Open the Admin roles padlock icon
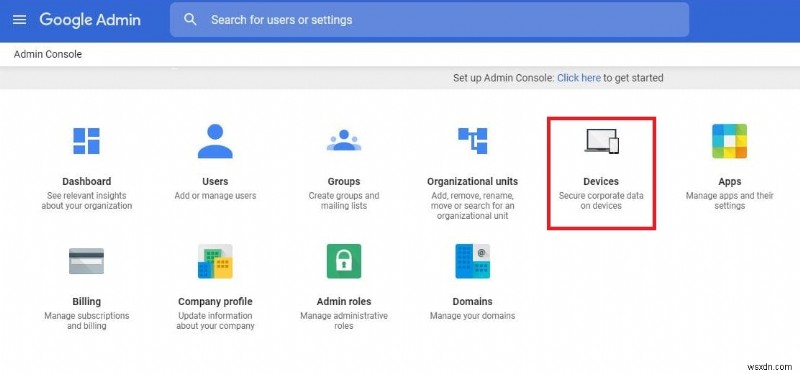 pos(344,261)
